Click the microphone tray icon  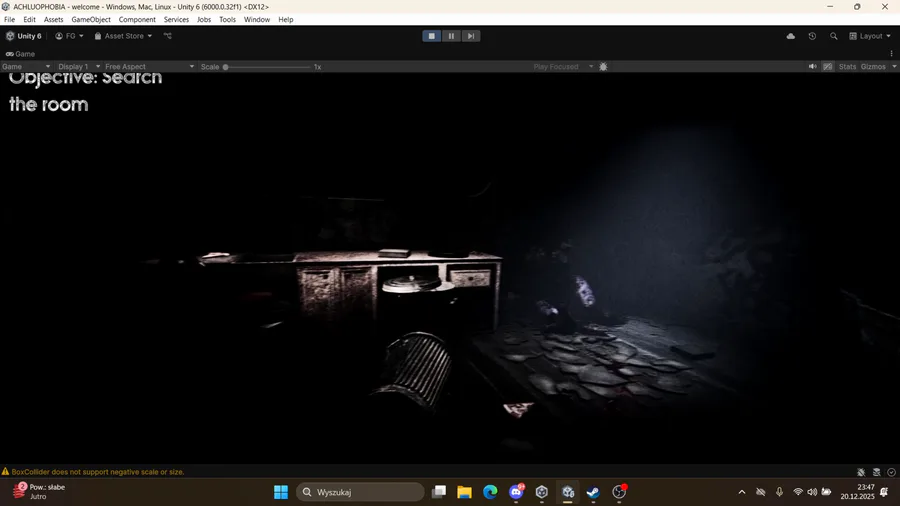(x=779, y=492)
